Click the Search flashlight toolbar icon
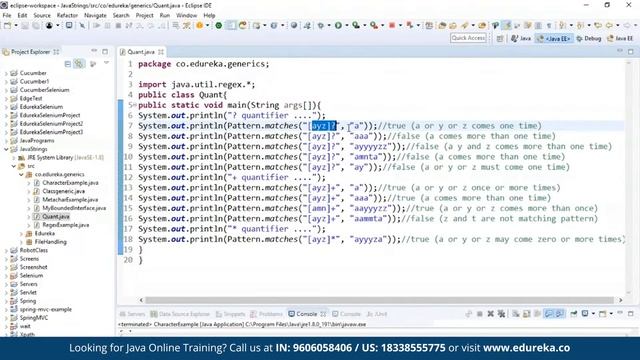 point(464,25)
